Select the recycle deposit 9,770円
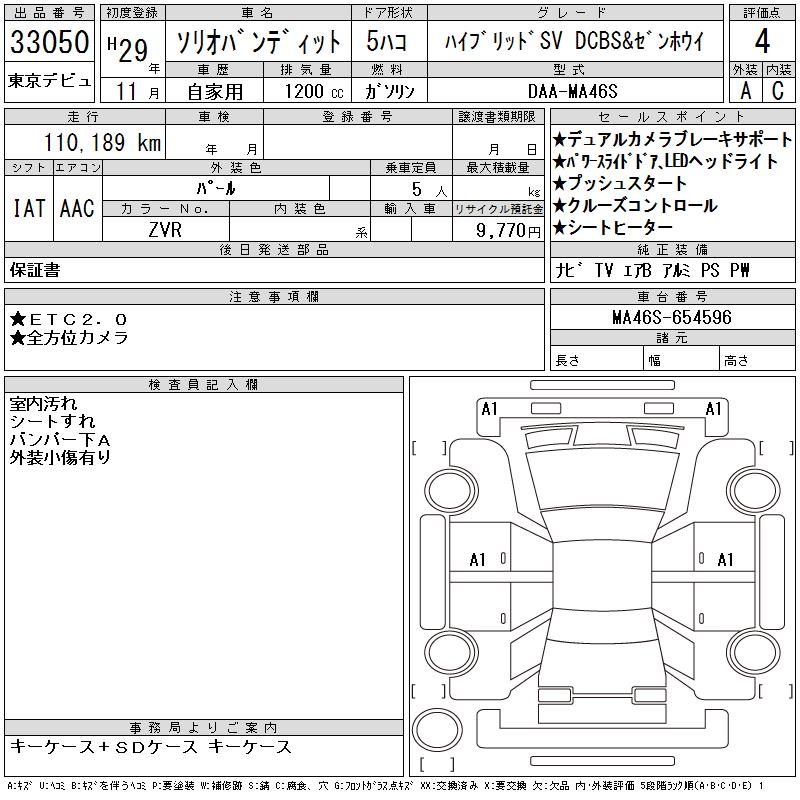 508,230
